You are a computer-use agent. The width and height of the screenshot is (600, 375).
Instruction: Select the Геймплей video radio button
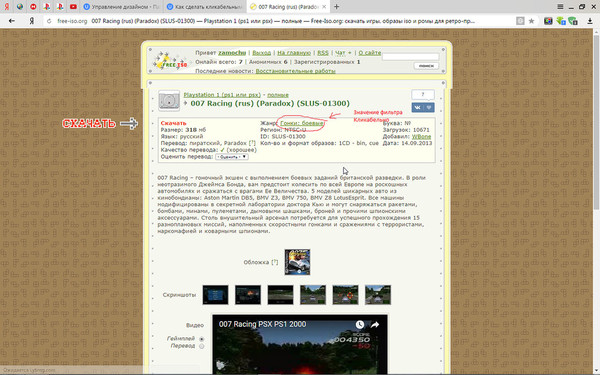click(201, 339)
